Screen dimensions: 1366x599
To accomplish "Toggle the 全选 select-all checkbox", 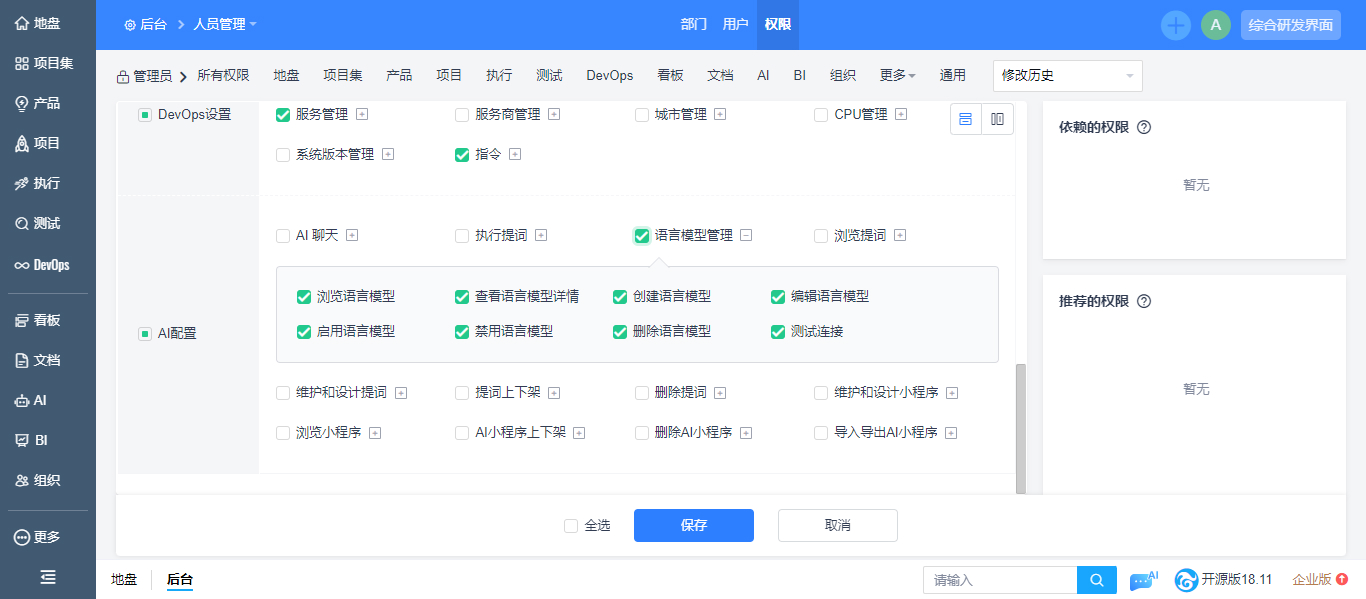I will [x=571, y=526].
